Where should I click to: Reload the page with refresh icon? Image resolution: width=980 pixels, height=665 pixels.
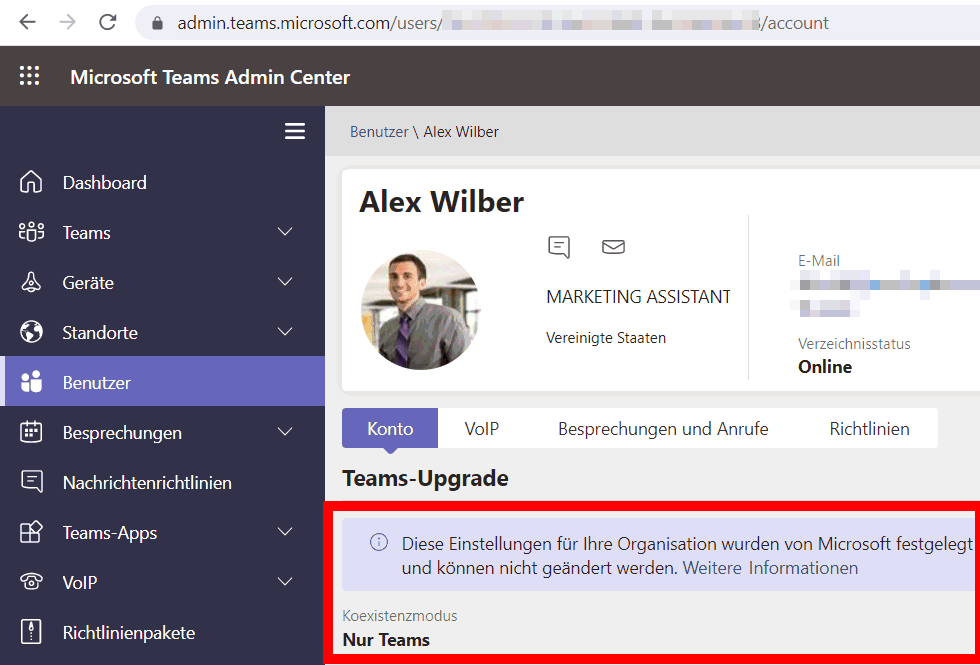pyautogui.click(x=108, y=22)
